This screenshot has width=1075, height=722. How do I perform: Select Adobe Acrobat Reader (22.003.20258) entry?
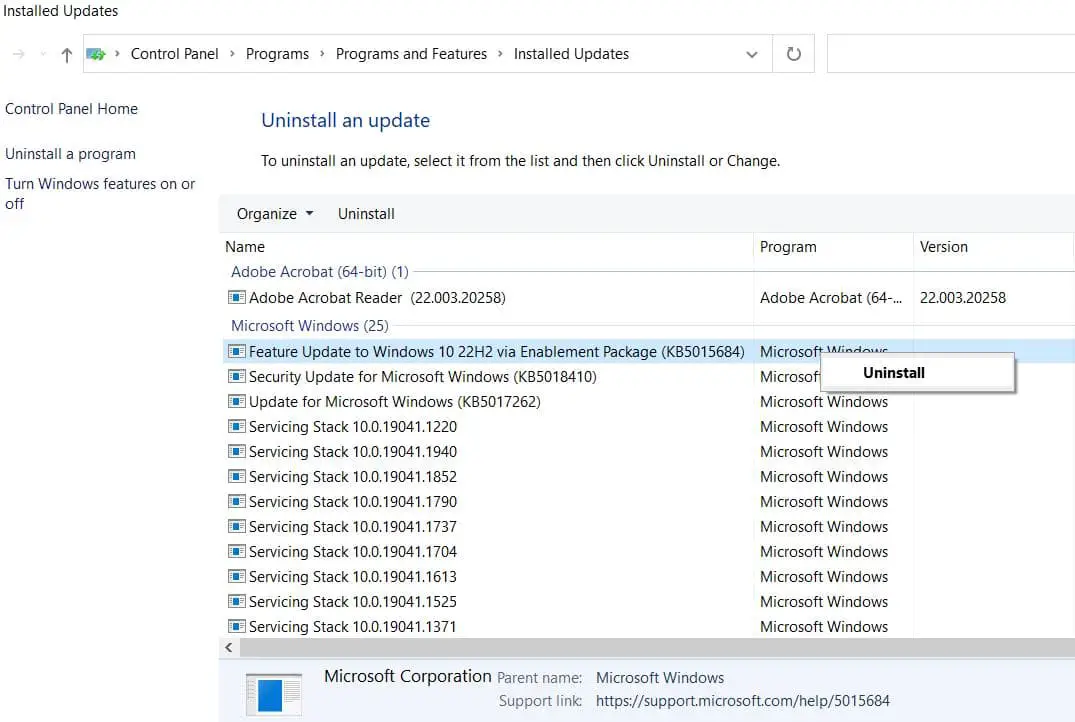coord(377,298)
